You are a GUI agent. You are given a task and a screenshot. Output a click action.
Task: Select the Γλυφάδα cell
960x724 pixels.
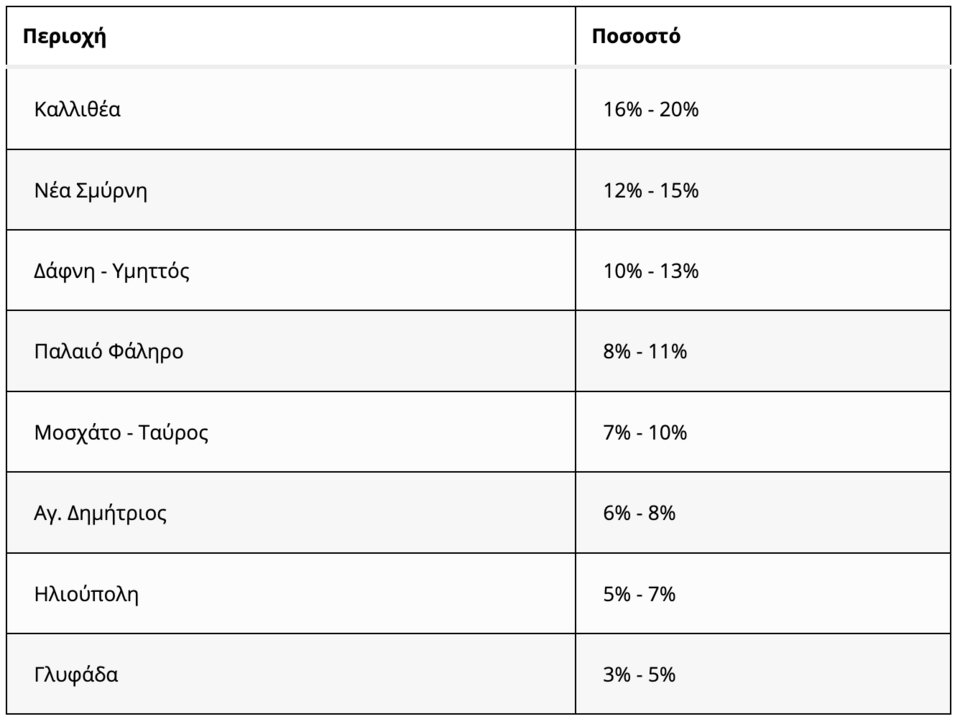pos(76,675)
